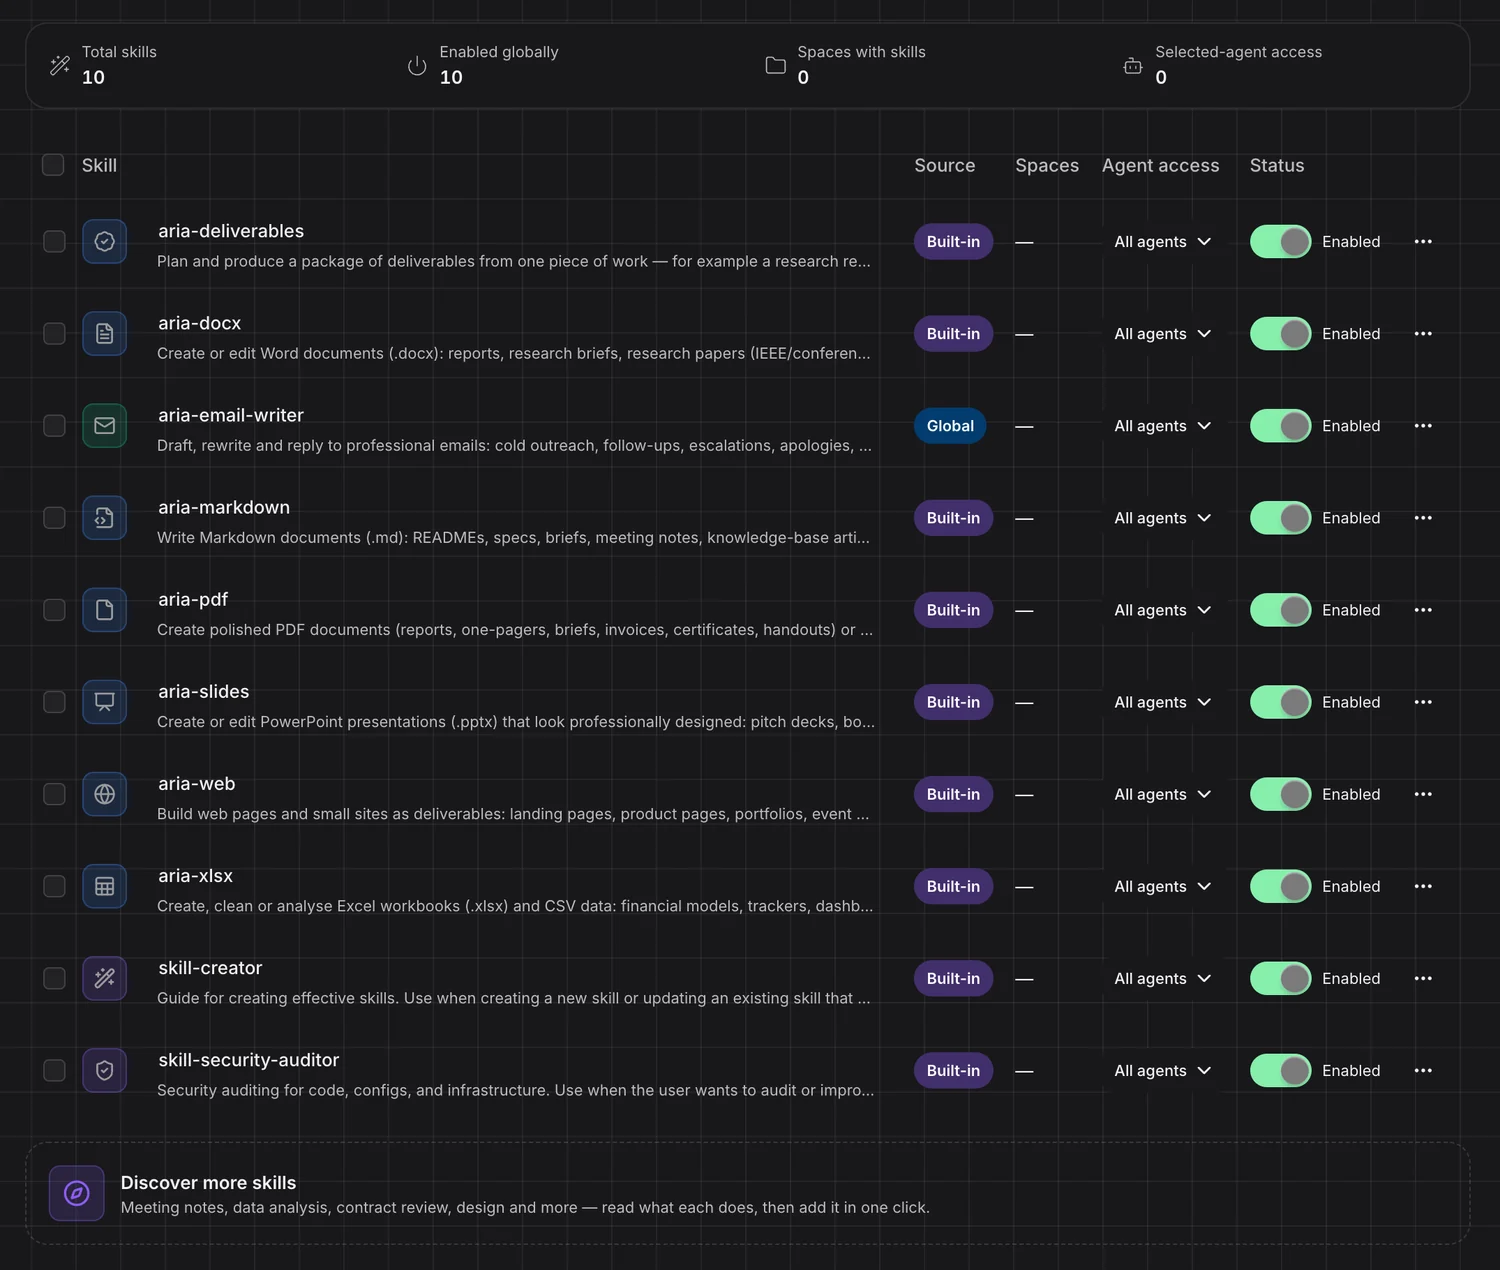Open the aria-slides skill name

tap(203, 691)
